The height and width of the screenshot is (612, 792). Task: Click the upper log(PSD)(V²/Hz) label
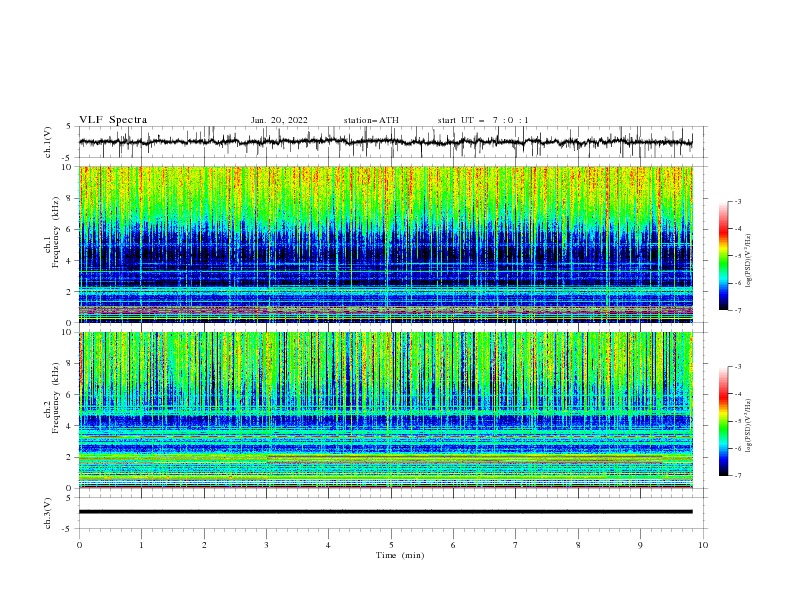(x=749, y=261)
